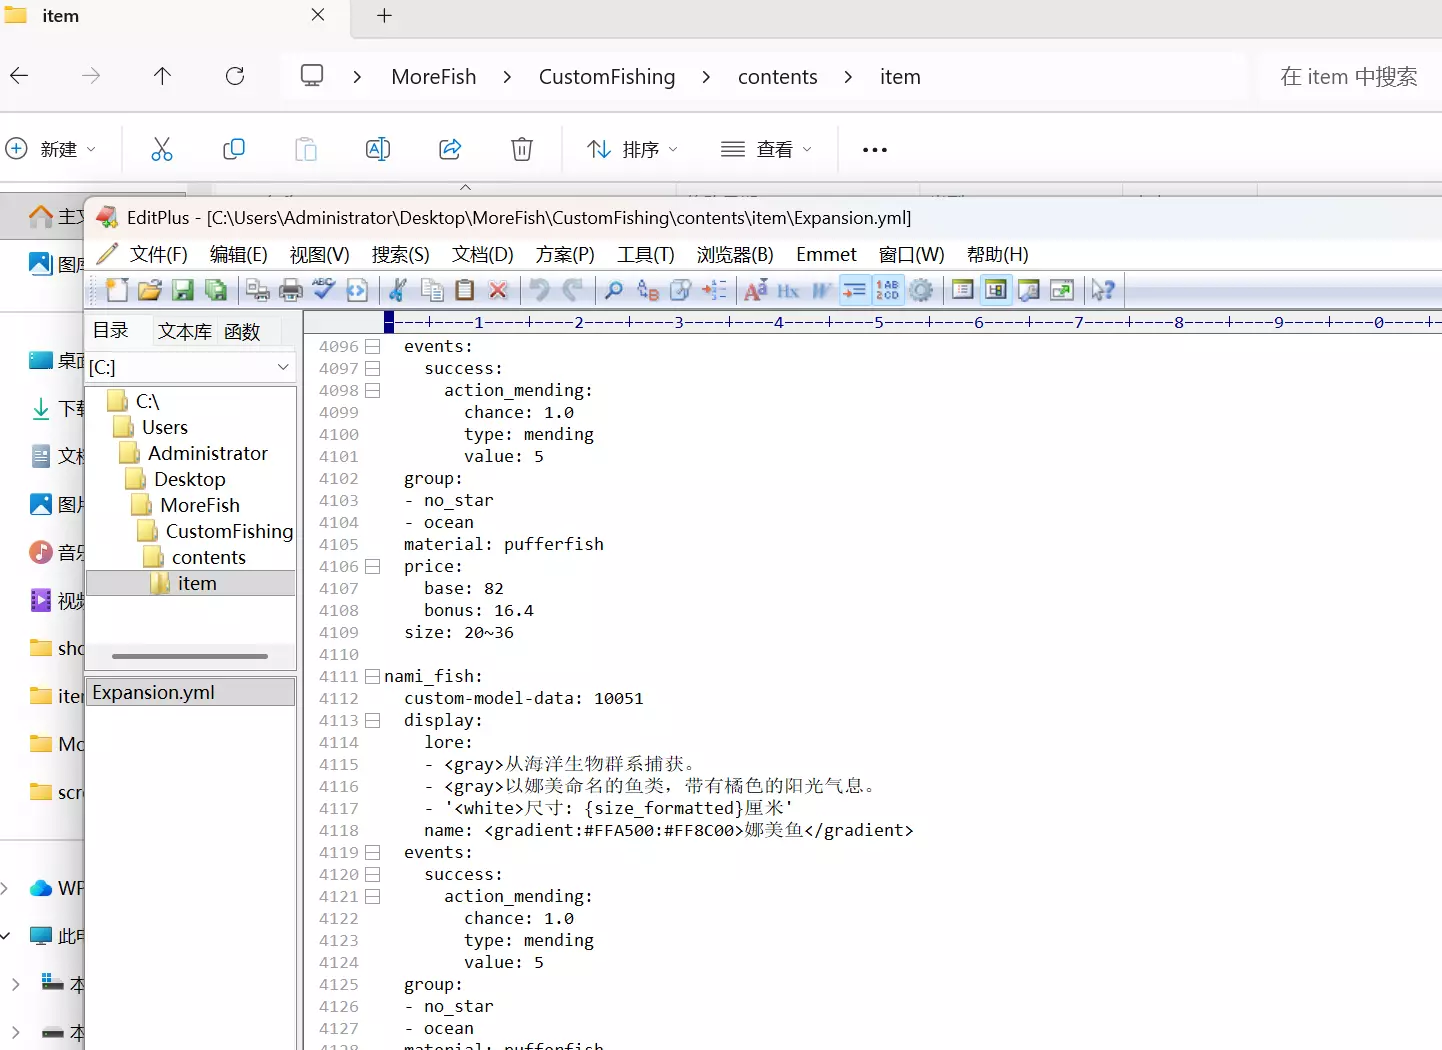Open the 搜索(S) menu

pyautogui.click(x=400, y=254)
